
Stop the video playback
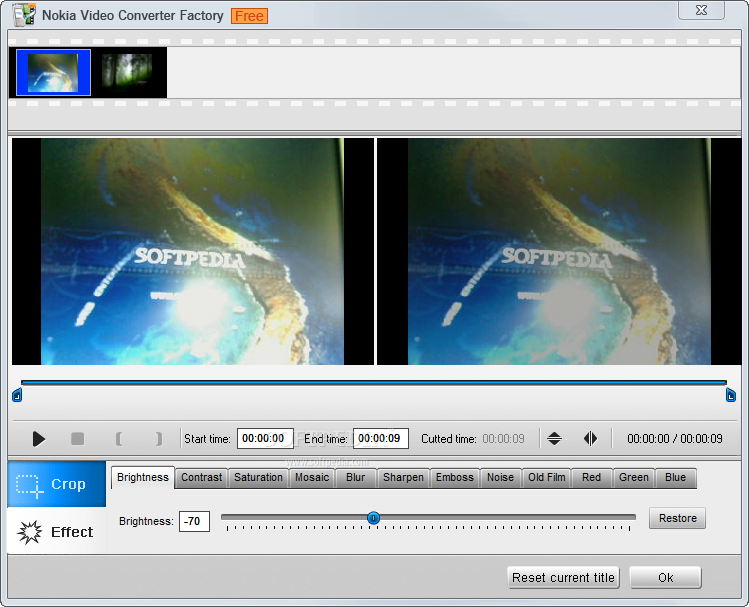(77, 438)
